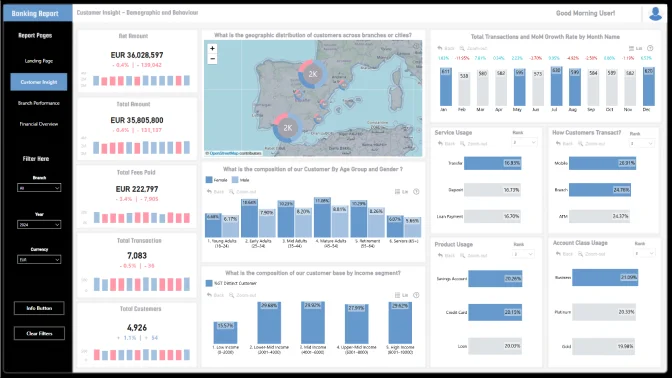Open Rank dropdown in Account Class Usage

[645, 253]
